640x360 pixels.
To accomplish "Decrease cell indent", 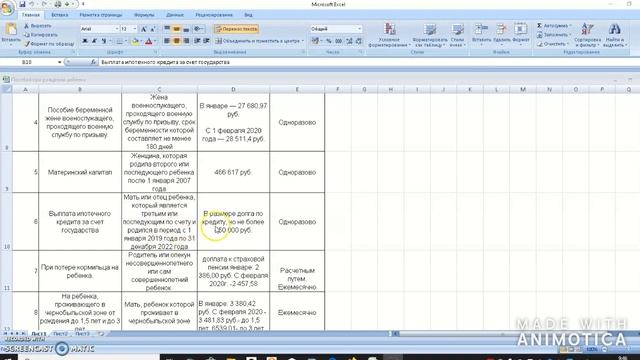I will pos(197,41).
